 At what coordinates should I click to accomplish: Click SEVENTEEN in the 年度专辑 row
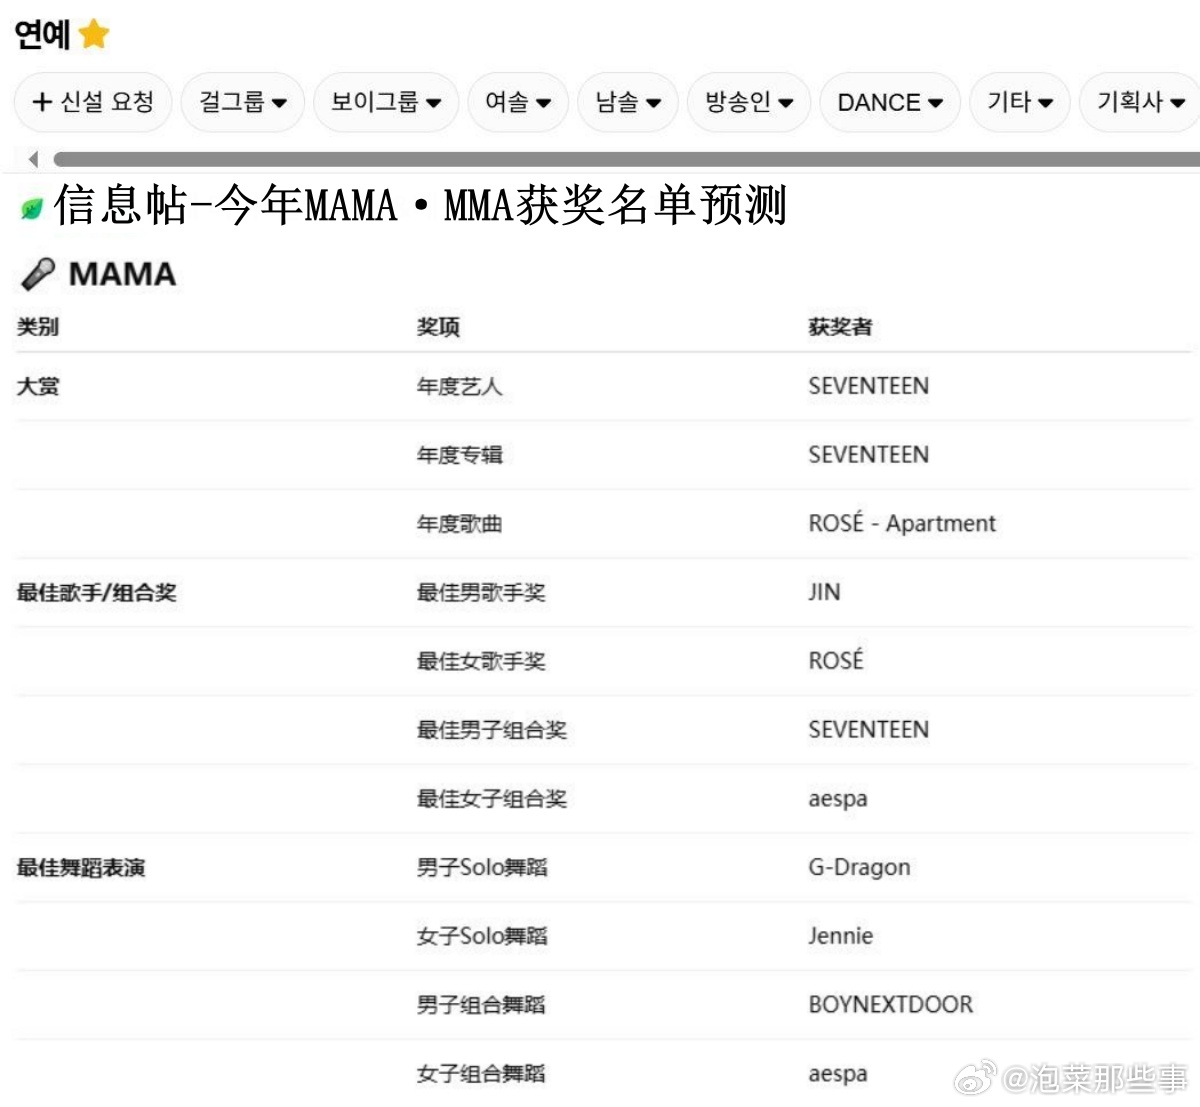click(x=868, y=455)
